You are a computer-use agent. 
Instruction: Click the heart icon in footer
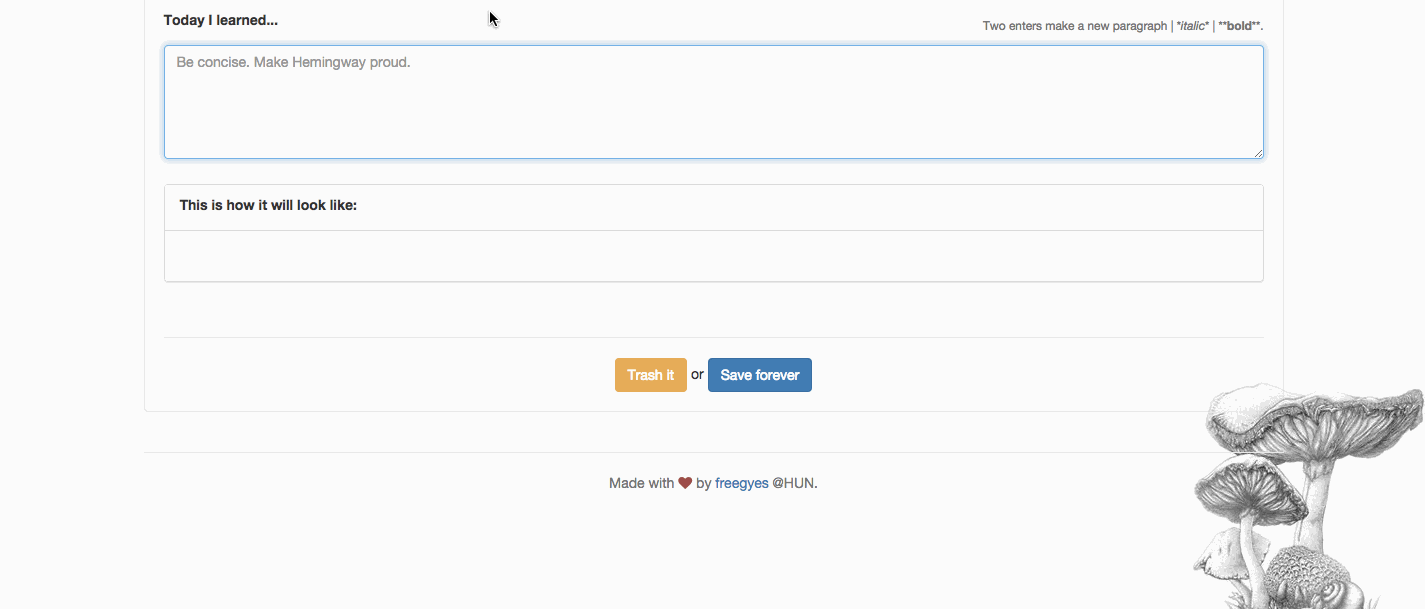tap(685, 483)
